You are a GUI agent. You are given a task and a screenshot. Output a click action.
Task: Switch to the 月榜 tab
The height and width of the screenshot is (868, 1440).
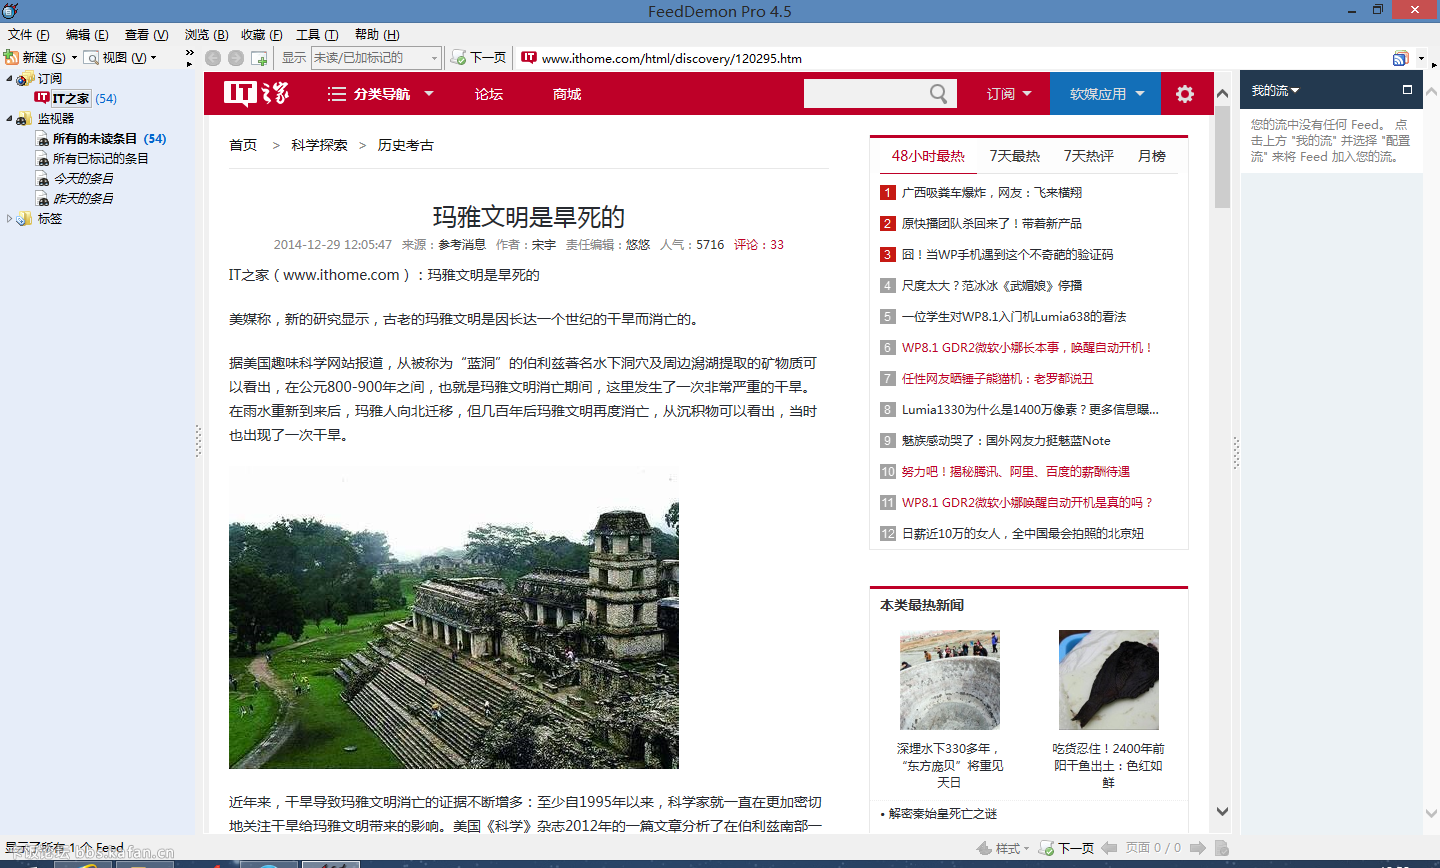click(1152, 156)
